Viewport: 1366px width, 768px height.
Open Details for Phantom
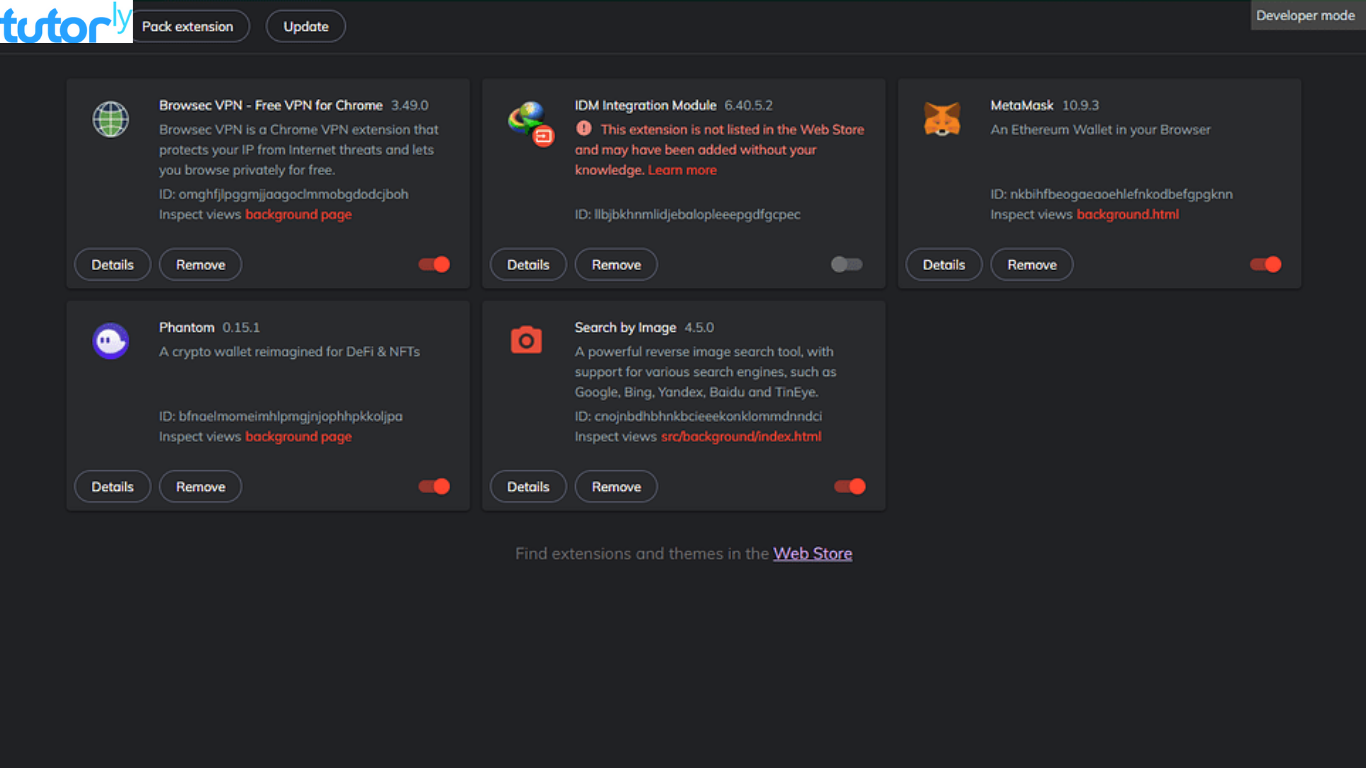112,486
